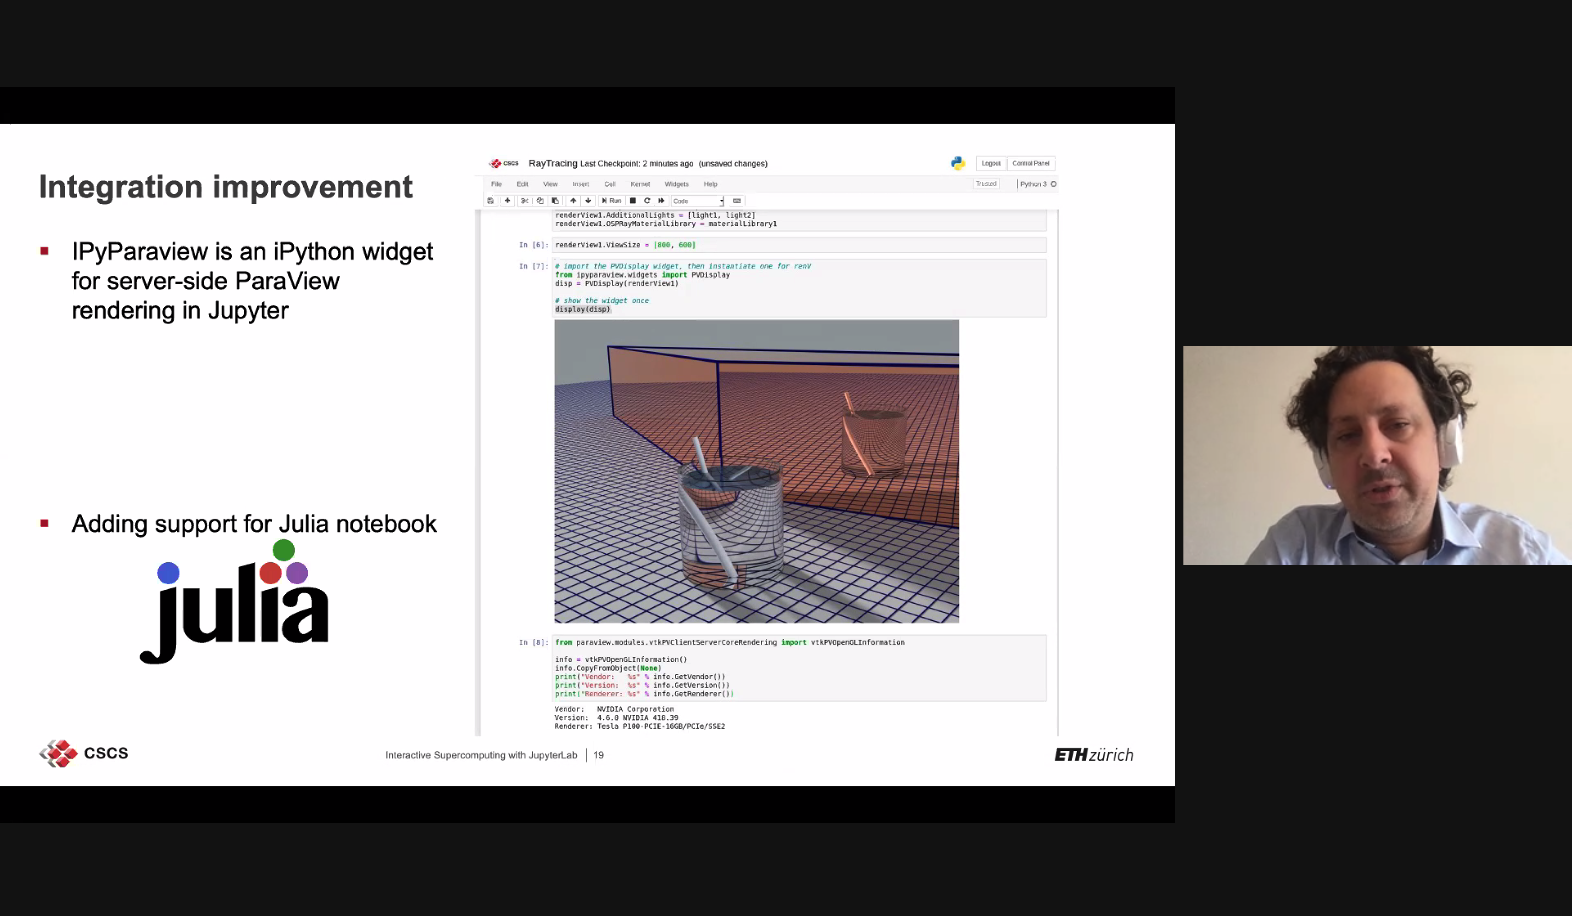Click the julia logo on slide
Image resolution: width=1572 pixels, height=916 pixels.
234,603
